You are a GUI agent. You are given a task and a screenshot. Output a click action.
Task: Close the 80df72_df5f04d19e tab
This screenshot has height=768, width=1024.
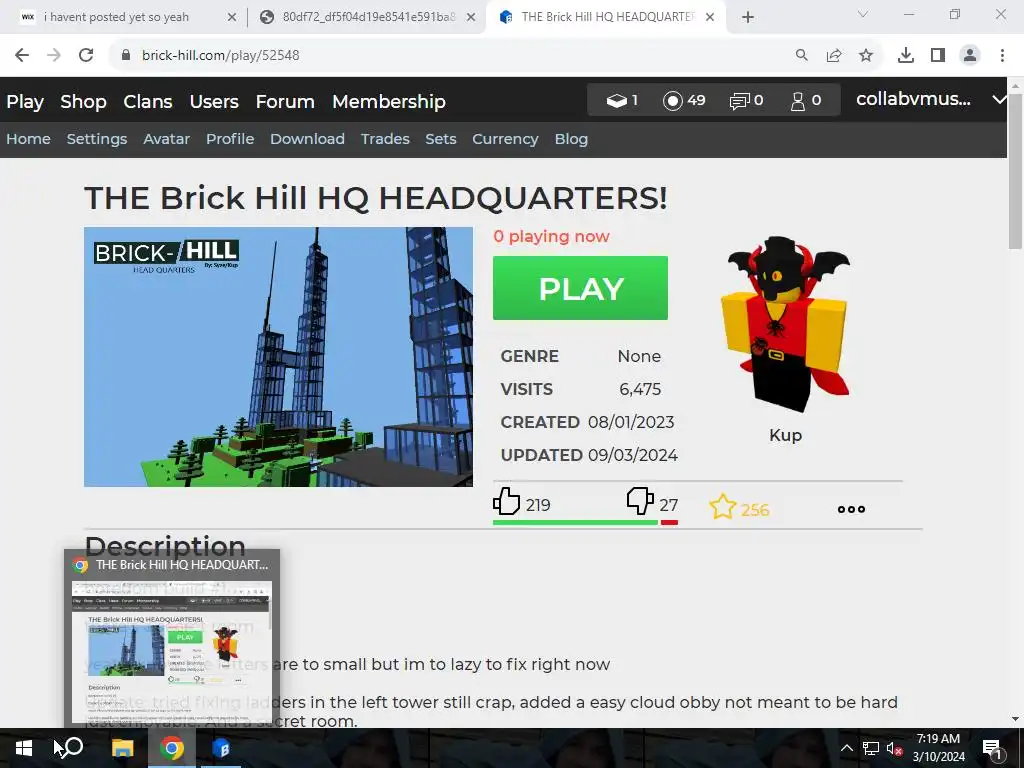coord(471,18)
